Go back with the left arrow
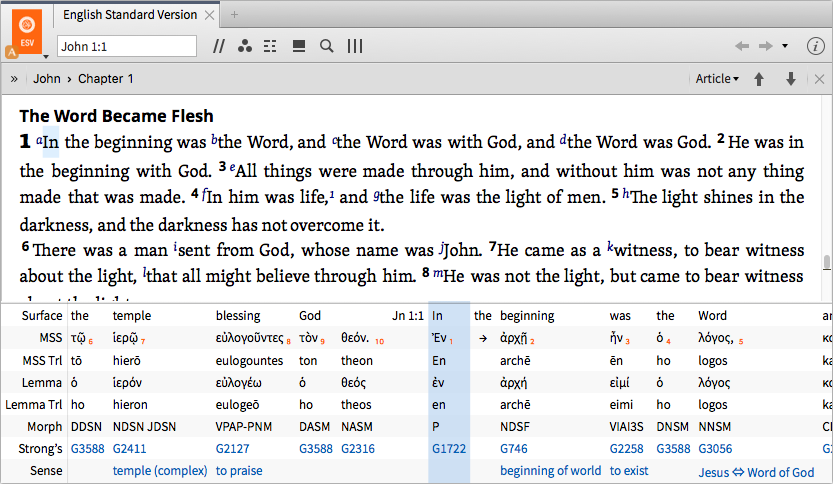833x484 pixels. pyautogui.click(x=742, y=46)
